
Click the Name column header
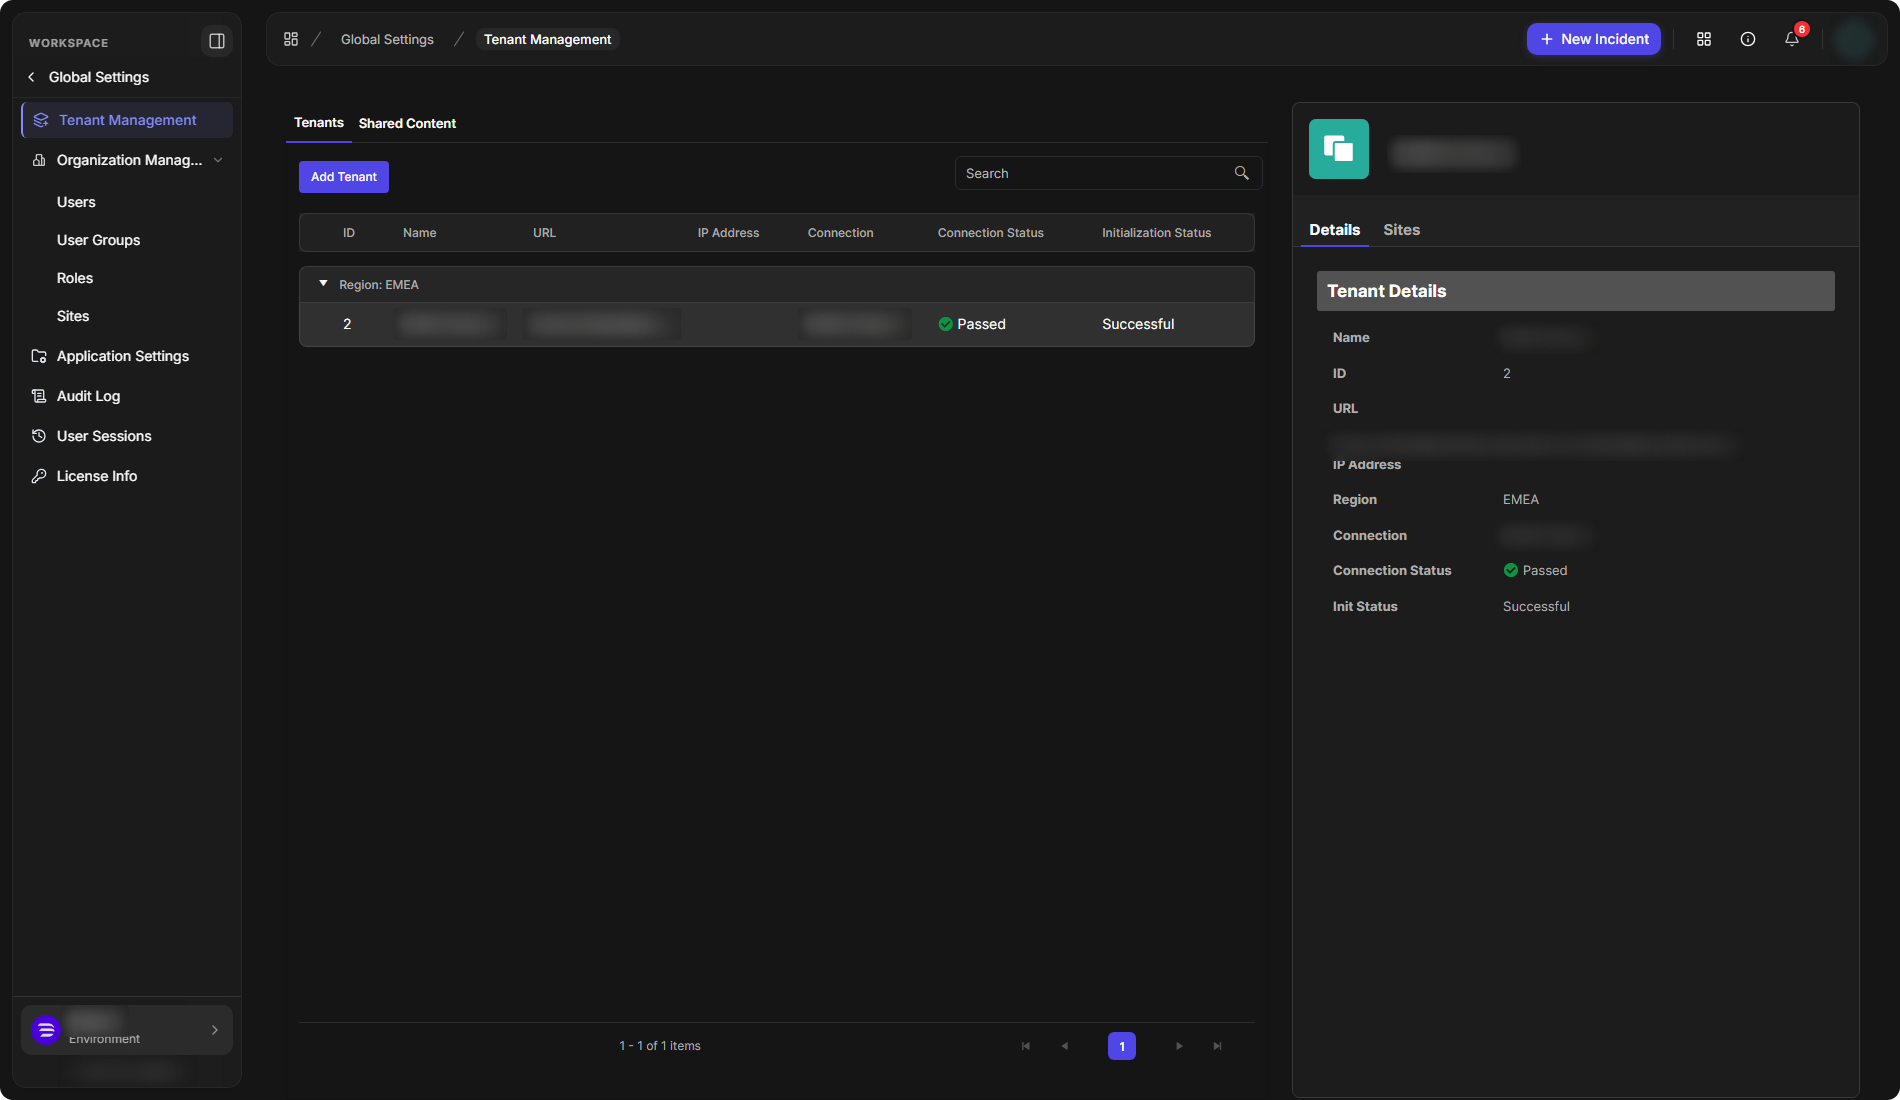pyautogui.click(x=420, y=233)
